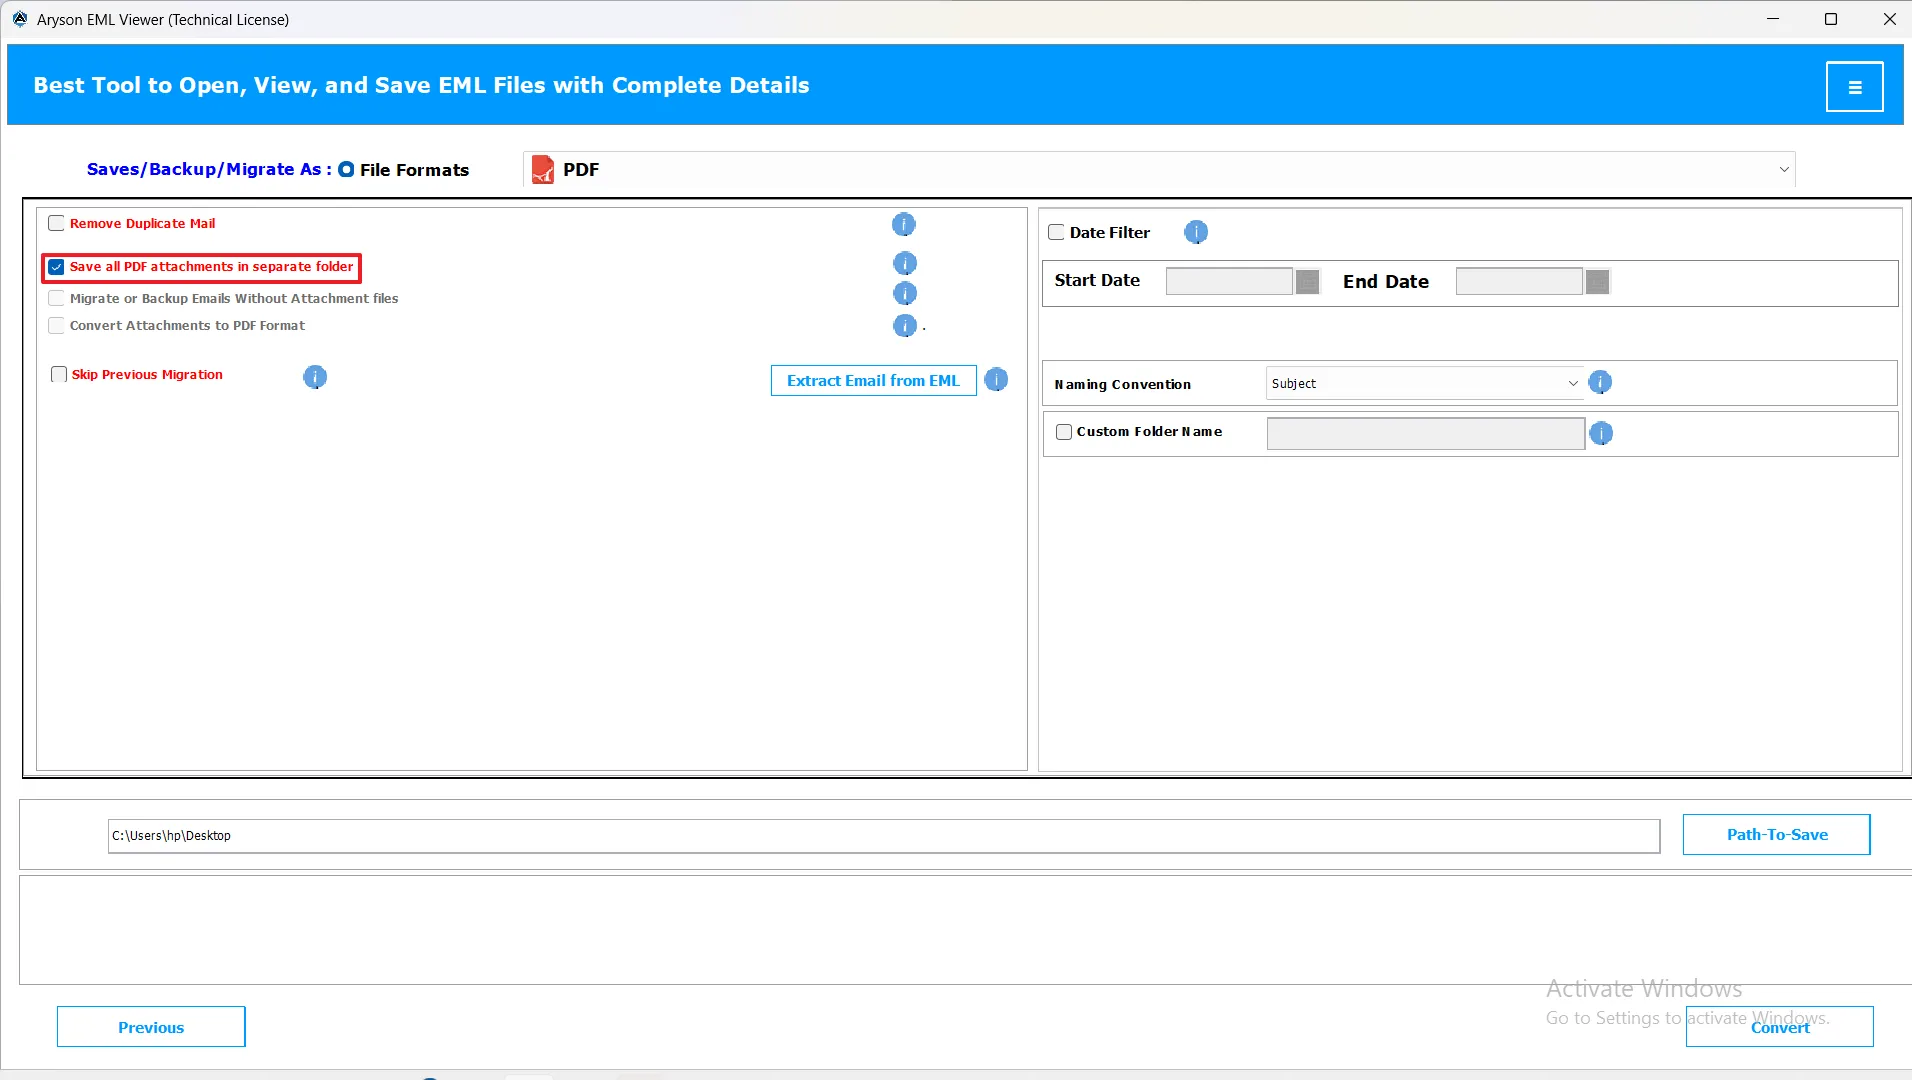
Task: Click info icon next to Skip Previous Migration
Action: pyautogui.click(x=315, y=377)
